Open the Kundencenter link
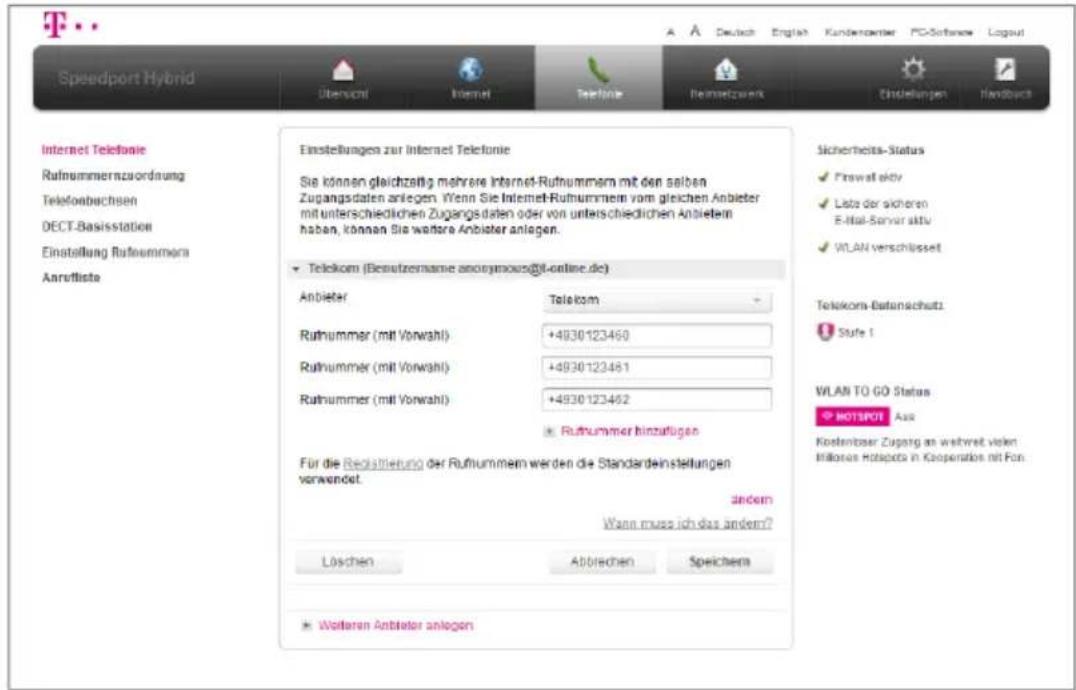Screen dimensions: 1076x690 tap(860, 32)
